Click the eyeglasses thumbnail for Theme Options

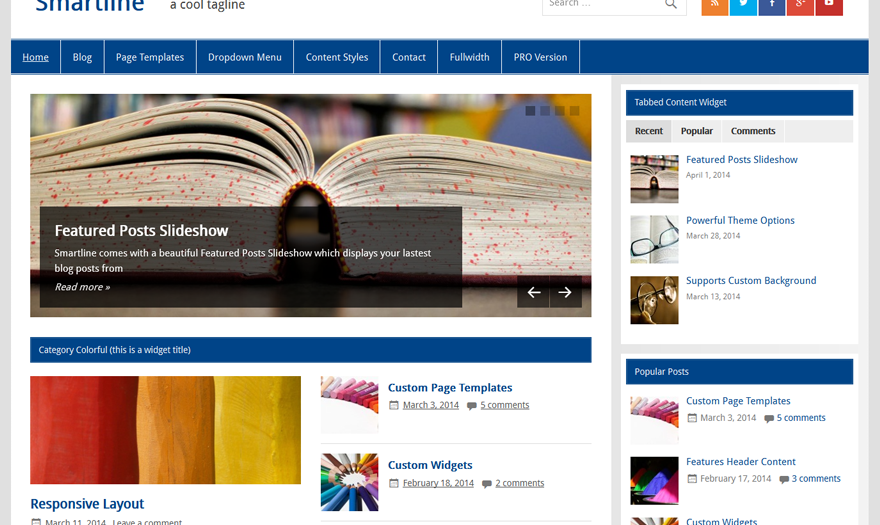[654, 239]
